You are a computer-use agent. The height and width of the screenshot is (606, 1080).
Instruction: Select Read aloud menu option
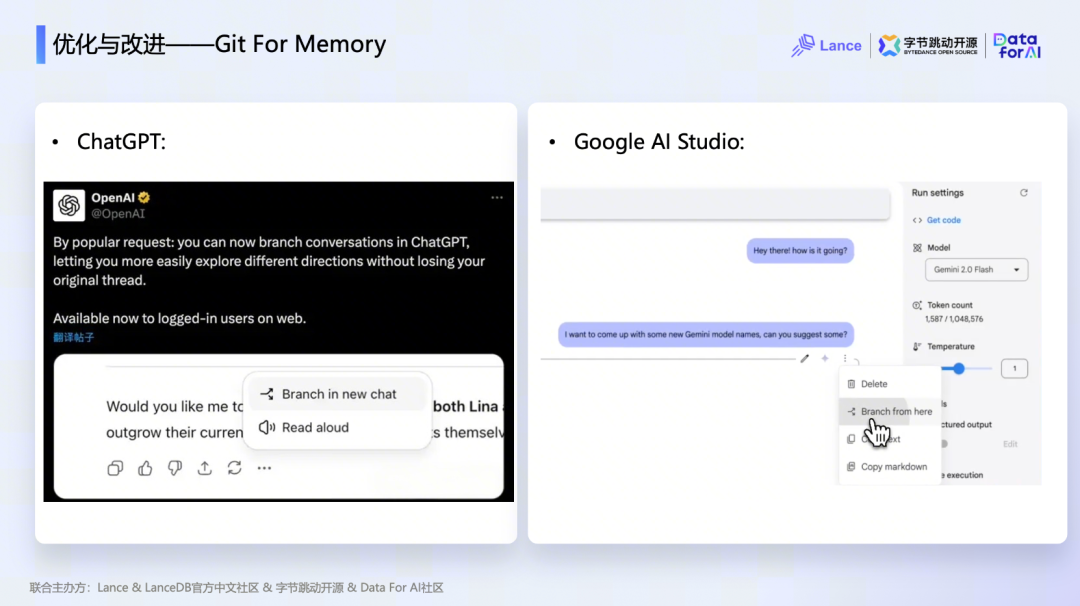point(337,428)
